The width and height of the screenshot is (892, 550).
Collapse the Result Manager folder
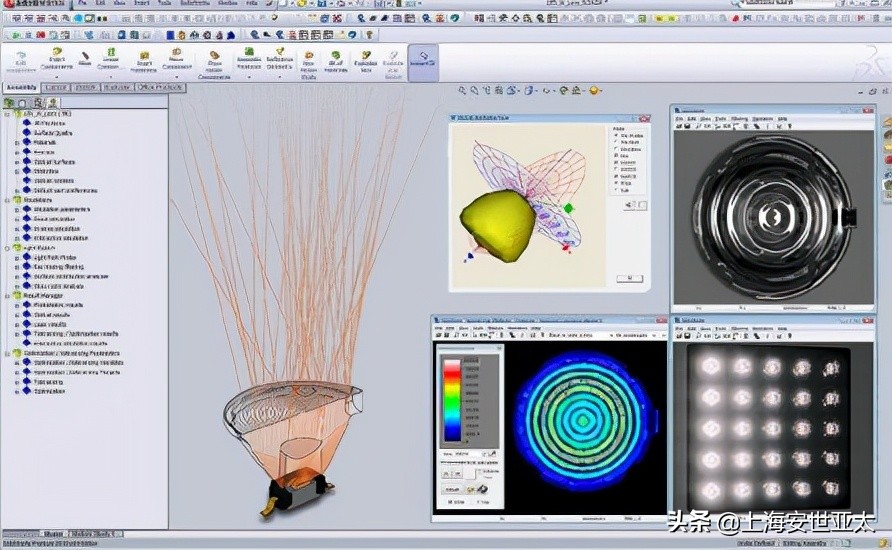coord(7,296)
